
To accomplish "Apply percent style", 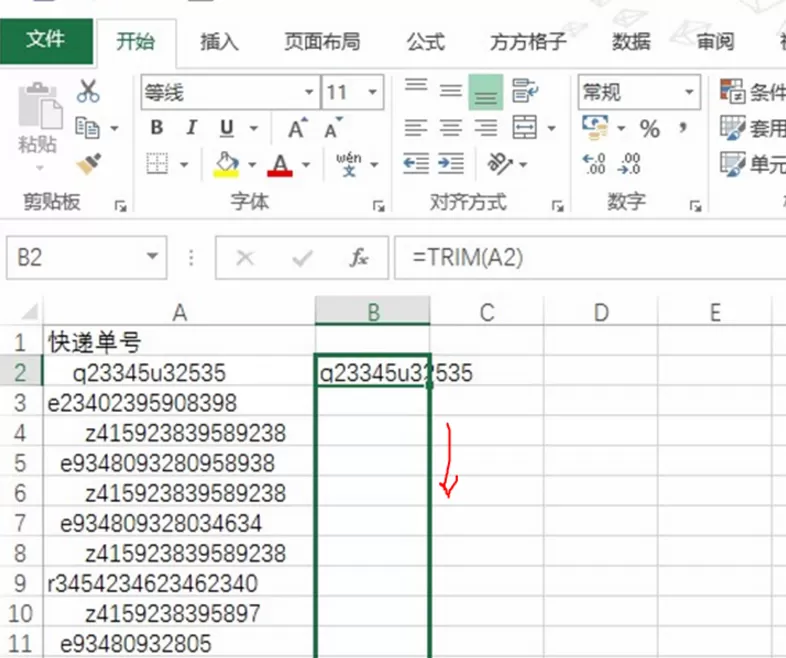I will [x=650, y=129].
